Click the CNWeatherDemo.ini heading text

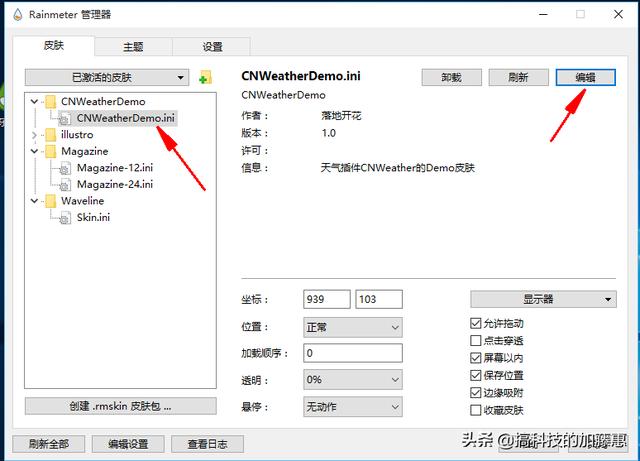[x=301, y=76]
